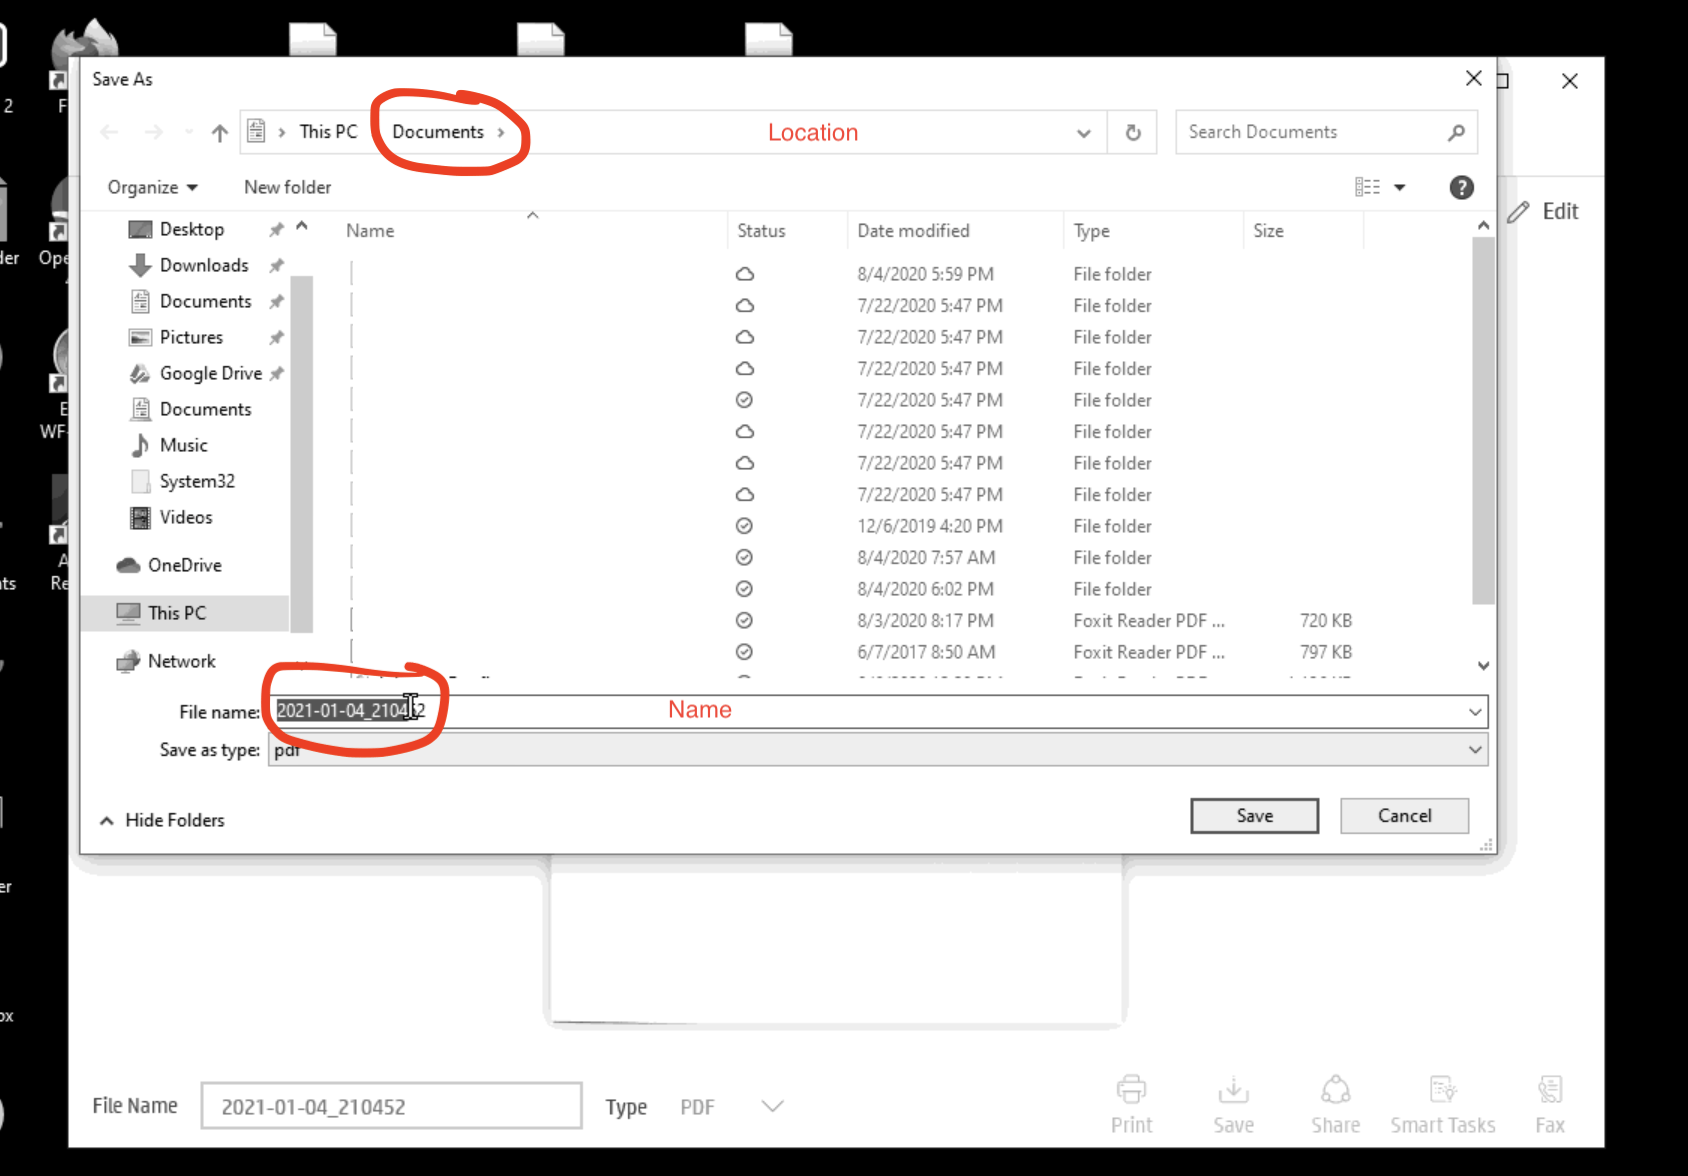Click the Cancel button
Viewport: 1688px width, 1176px height.
[1404, 816]
